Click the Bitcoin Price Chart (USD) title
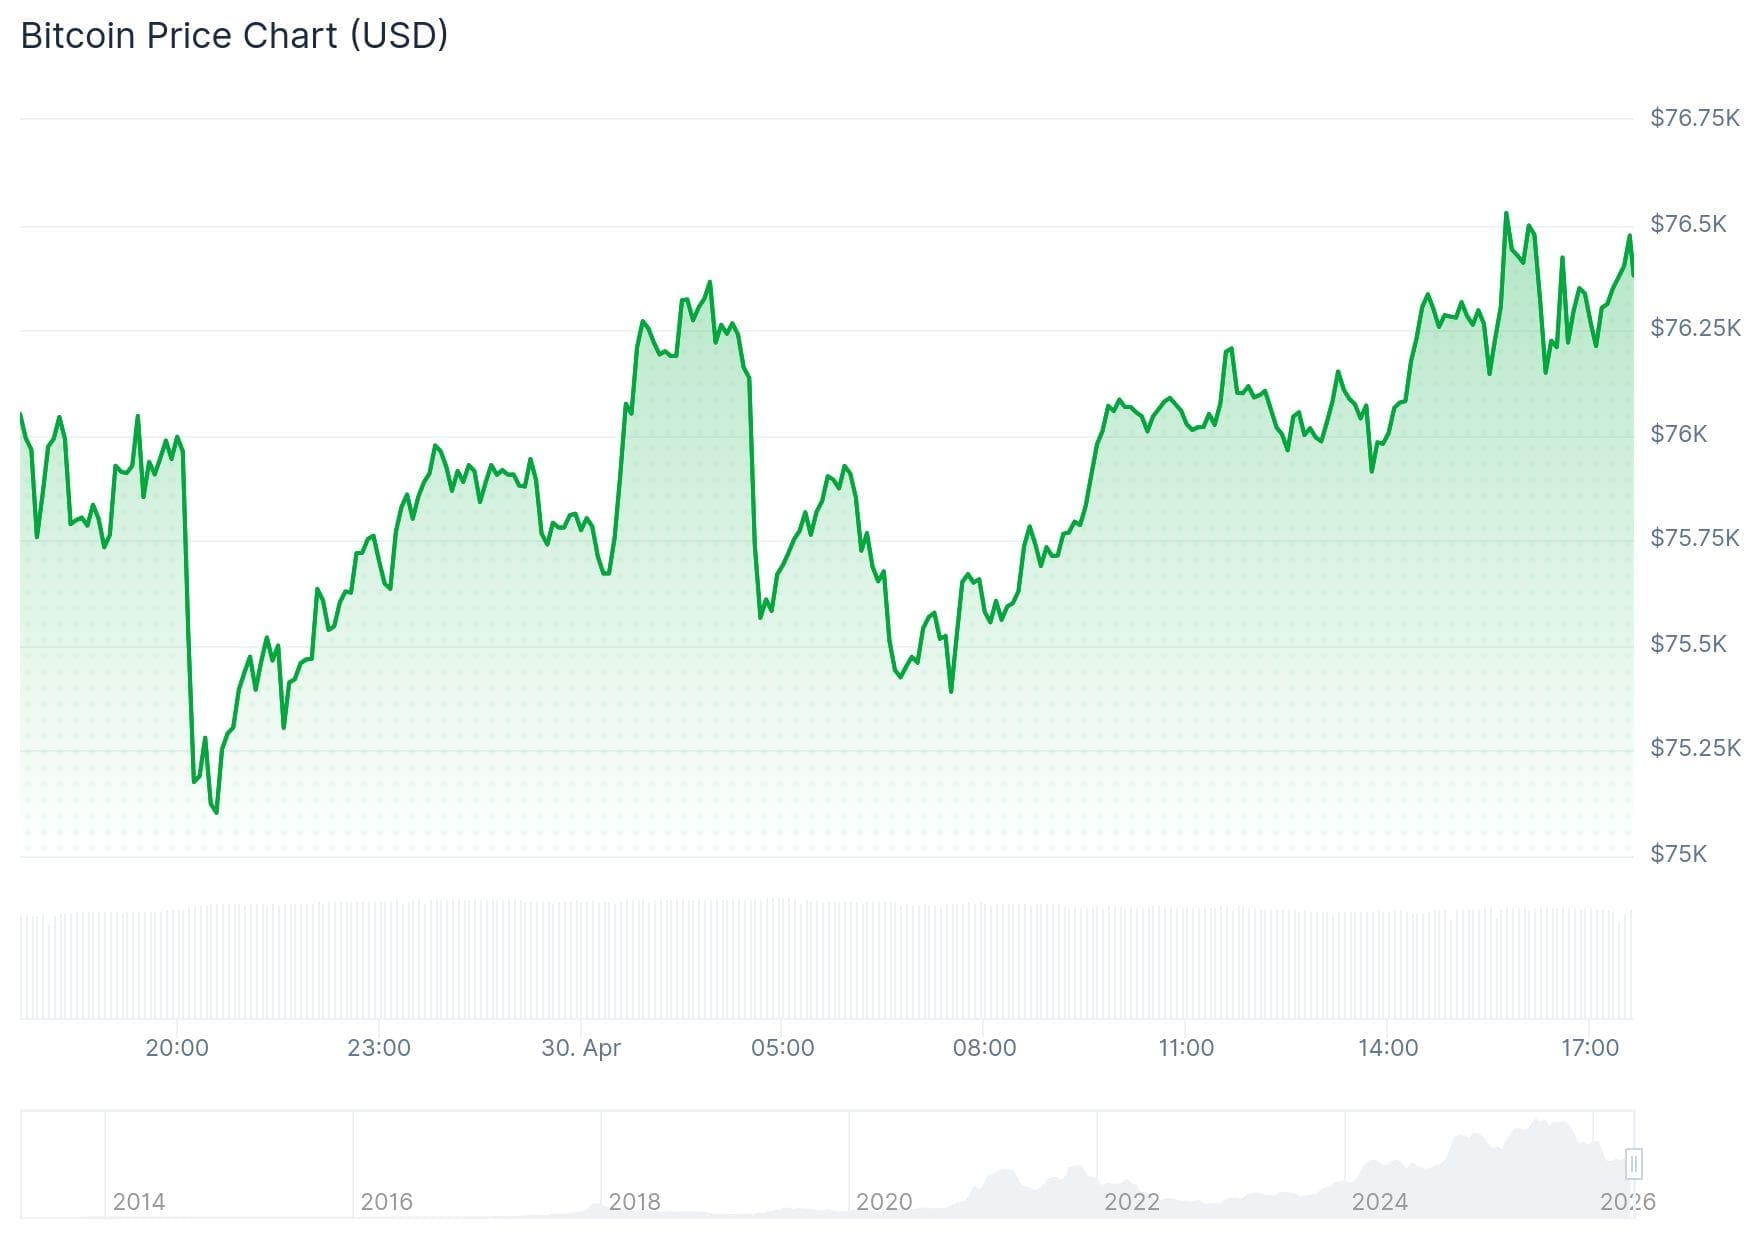The image size is (1764, 1248). pos(234,36)
